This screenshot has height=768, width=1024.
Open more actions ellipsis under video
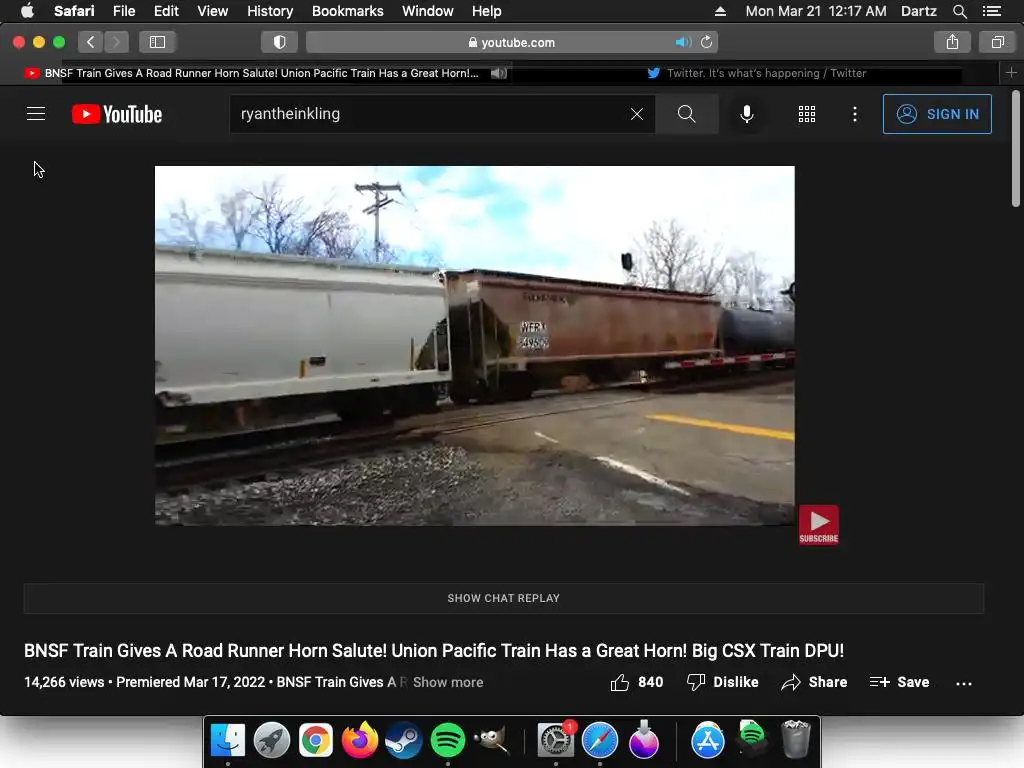click(963, 683)
